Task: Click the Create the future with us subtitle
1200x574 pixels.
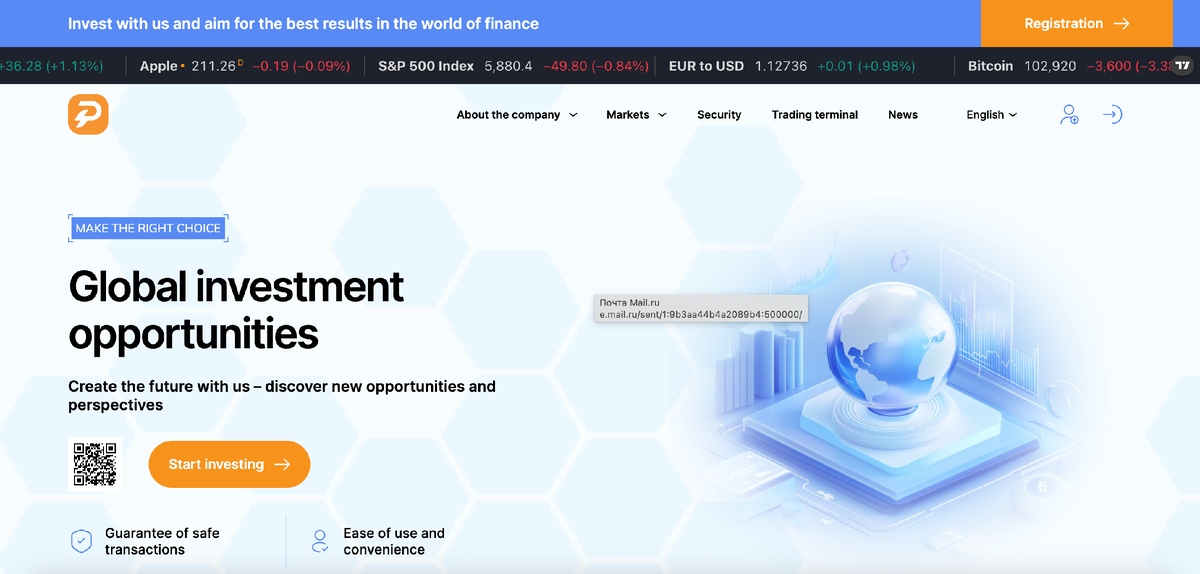Action: (x=282, y=396)
